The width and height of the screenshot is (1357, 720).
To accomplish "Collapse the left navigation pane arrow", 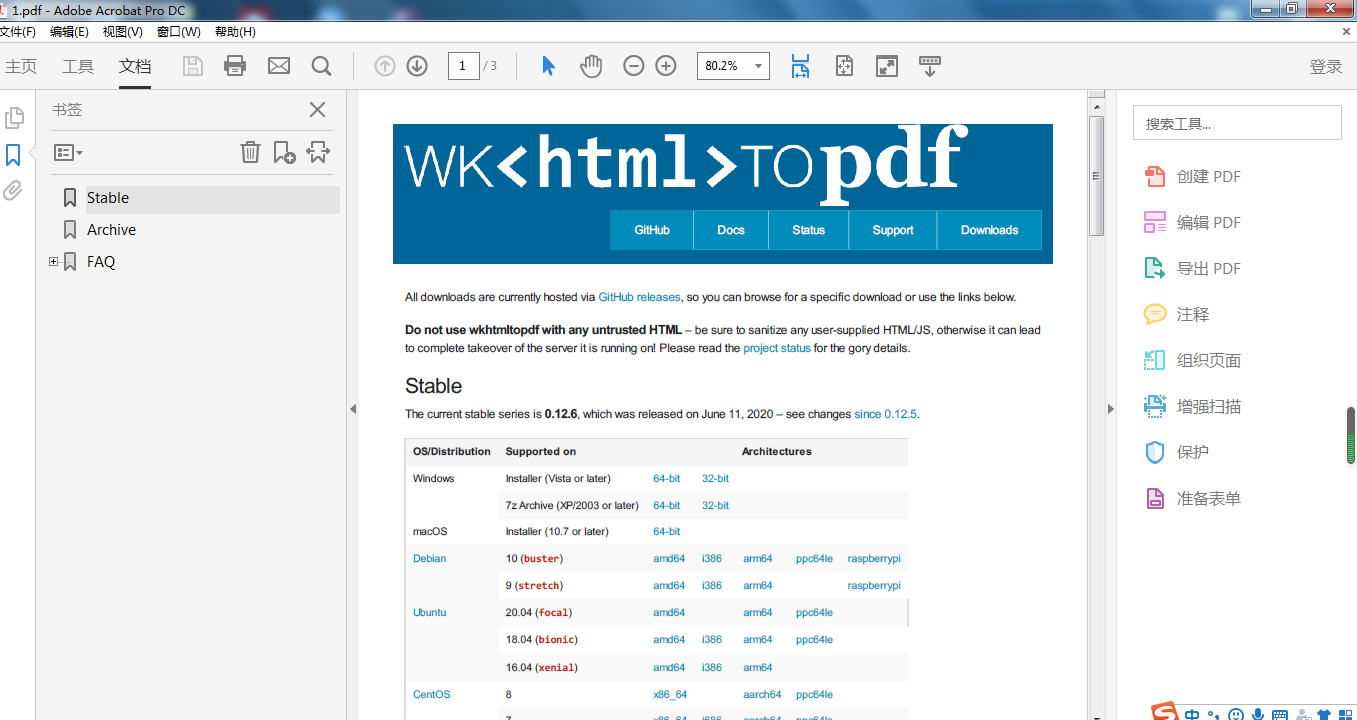I will (x=352, y=408).
